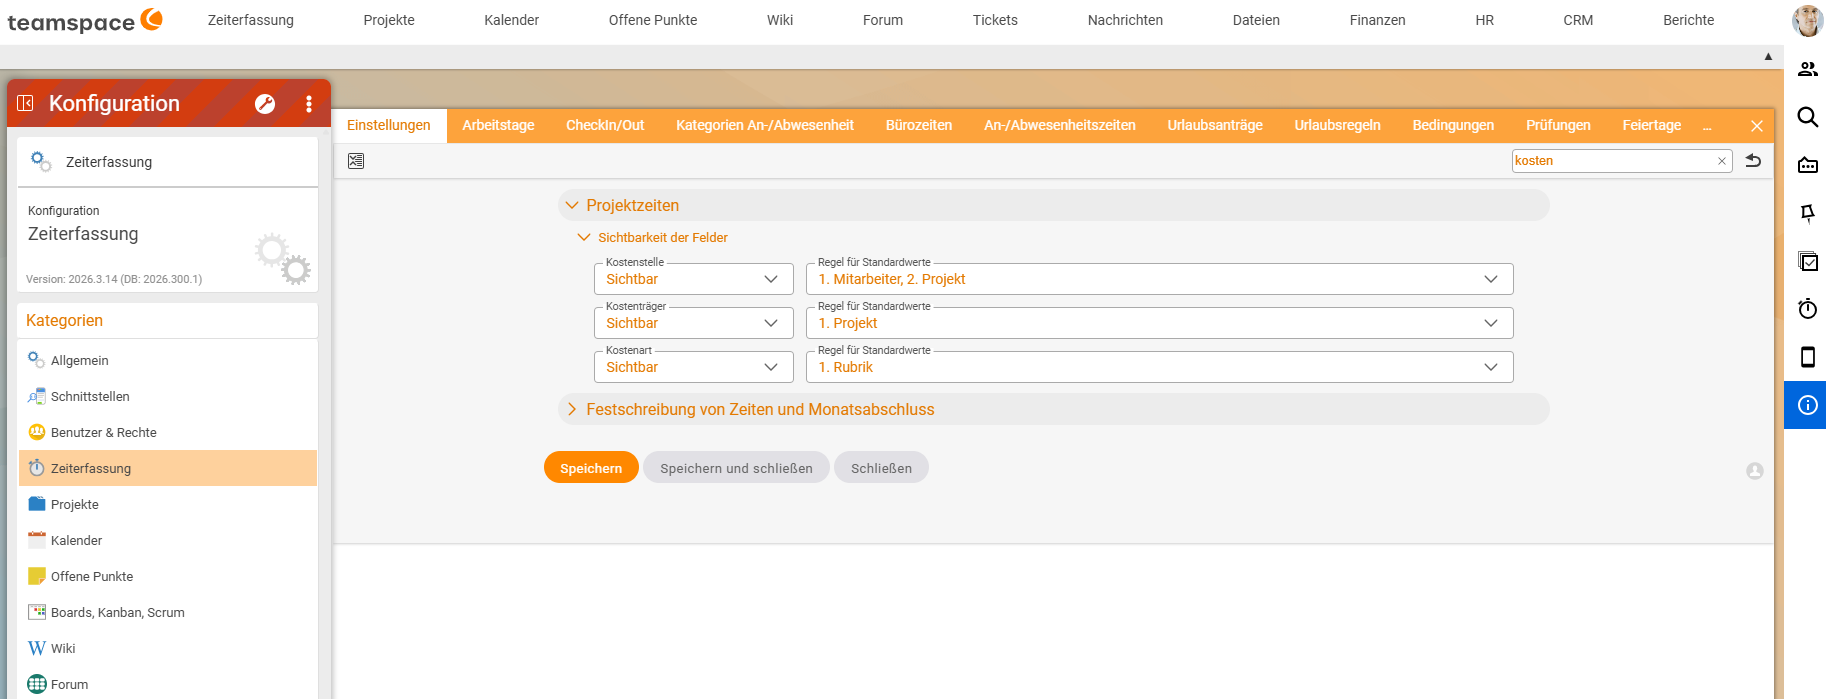Open the info icon in right sidebar
The image size is (1826, 699).
pyautogui.click(x=1808, y=405)
